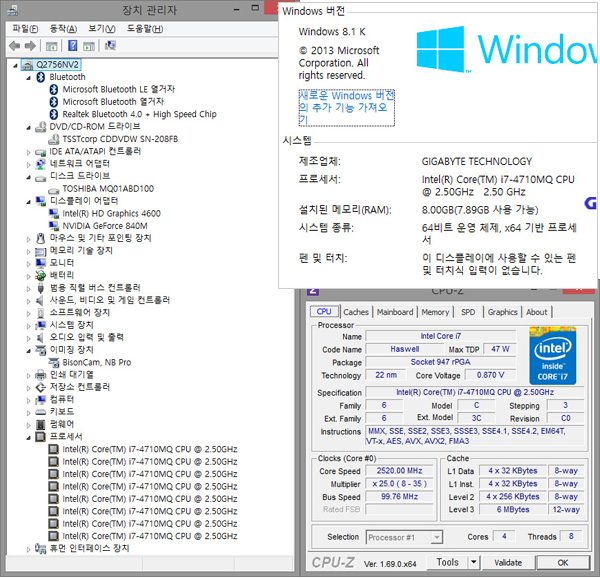Select the 모니터 monitor category icon
The width and height of the screenshot is (600, 579).
[41, 263]
